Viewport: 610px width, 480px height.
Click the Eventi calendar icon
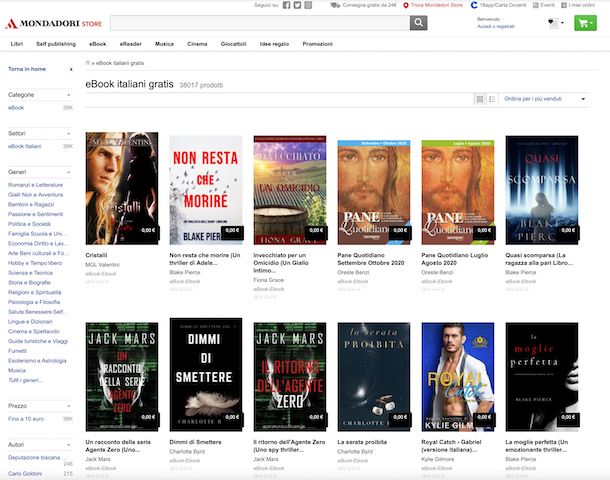click(536, 5)
